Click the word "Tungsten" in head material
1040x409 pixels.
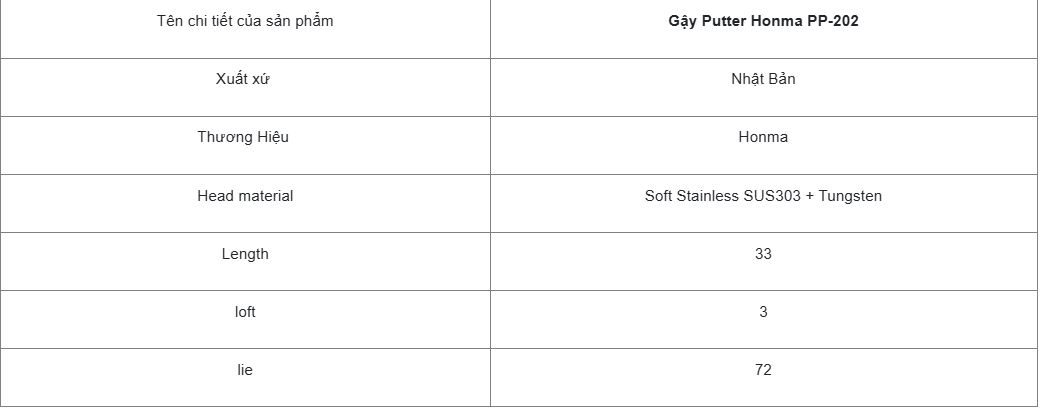pyautogui.click(x=850, y=196)
